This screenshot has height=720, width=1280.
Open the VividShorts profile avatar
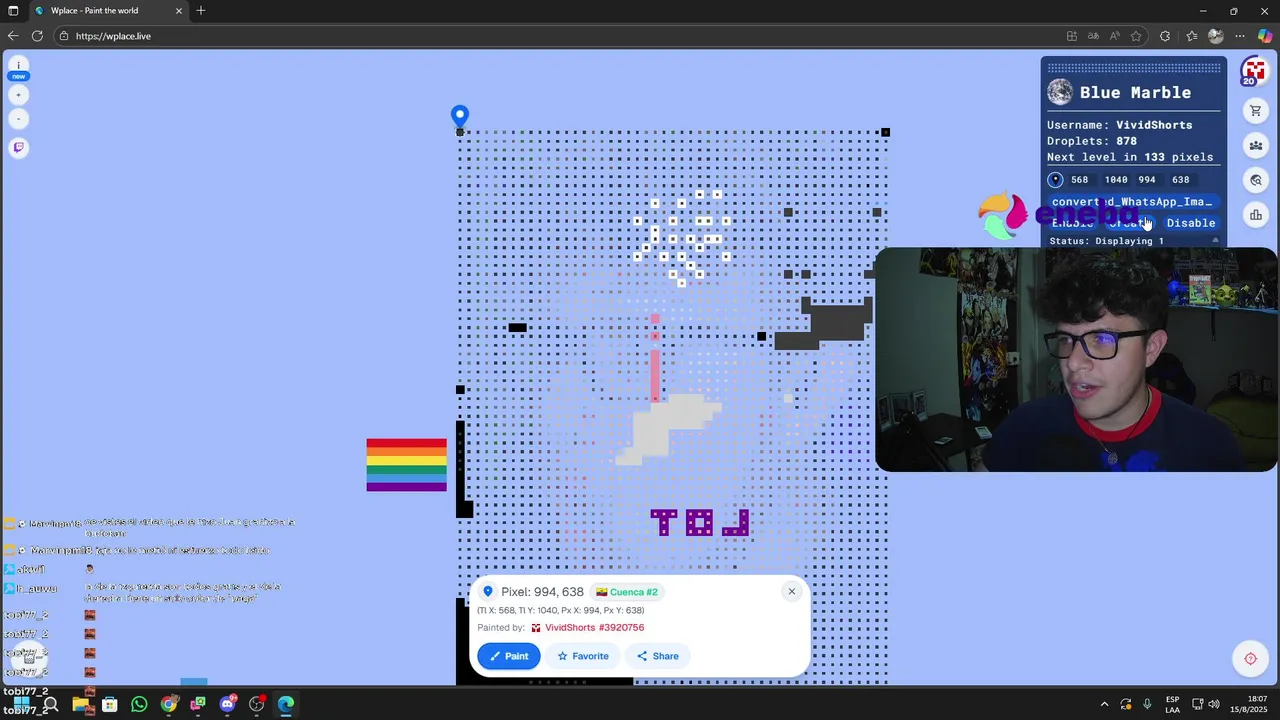click(1255, 71)
